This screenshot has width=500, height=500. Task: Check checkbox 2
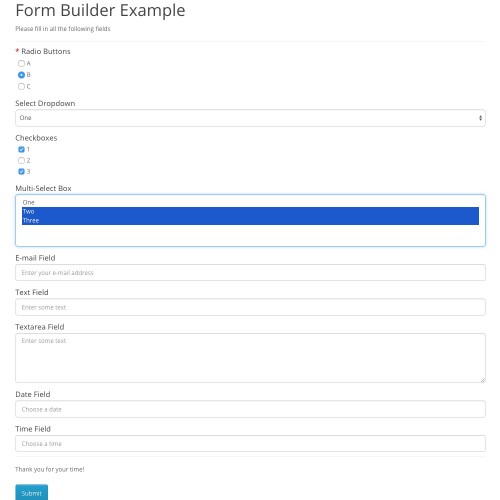click(21, 160)
